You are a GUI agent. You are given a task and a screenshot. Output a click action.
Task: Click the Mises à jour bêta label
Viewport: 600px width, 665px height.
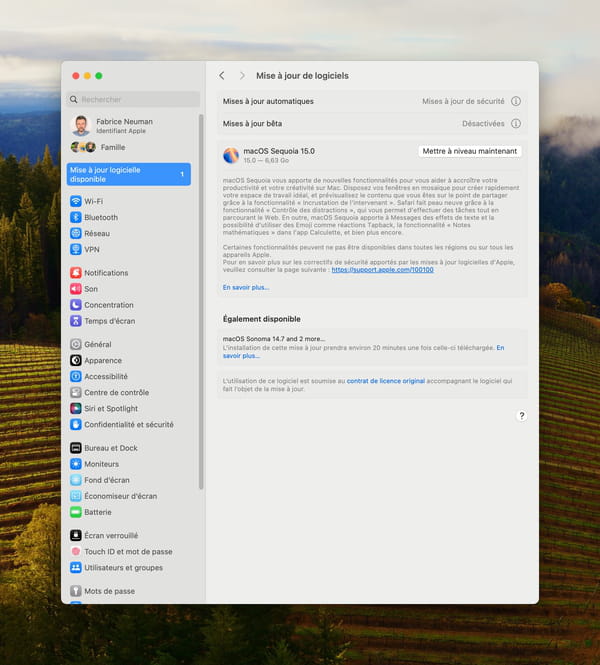point(252,123)
